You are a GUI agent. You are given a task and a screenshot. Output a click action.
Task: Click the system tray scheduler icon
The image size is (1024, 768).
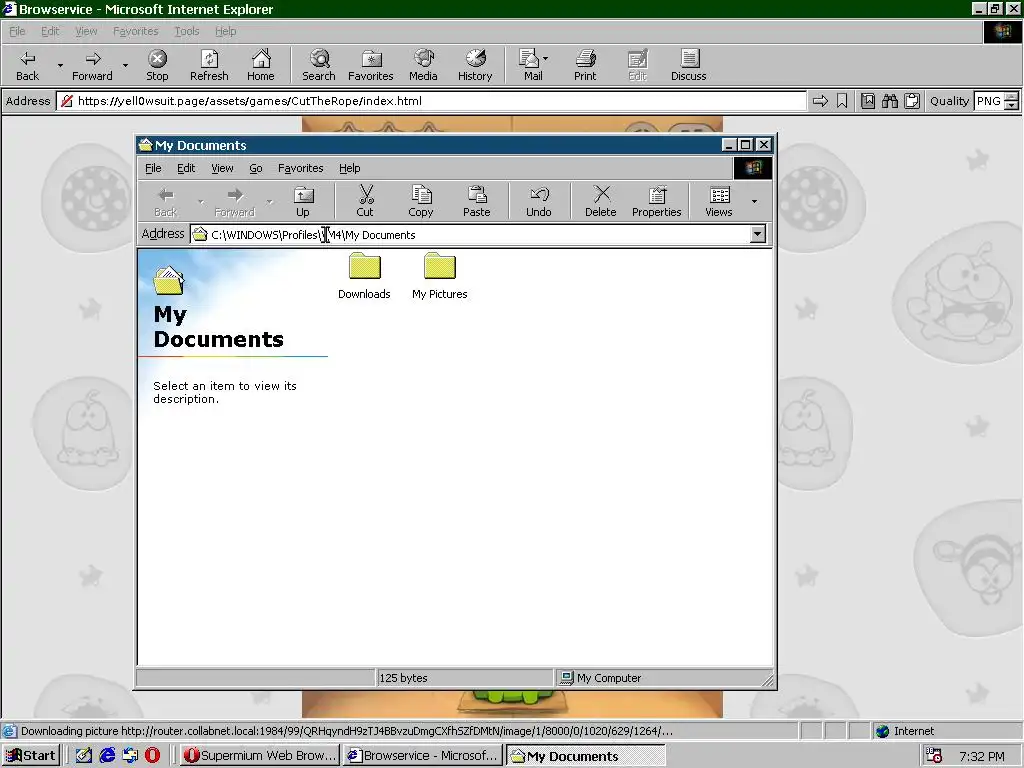tap(935, 756)
